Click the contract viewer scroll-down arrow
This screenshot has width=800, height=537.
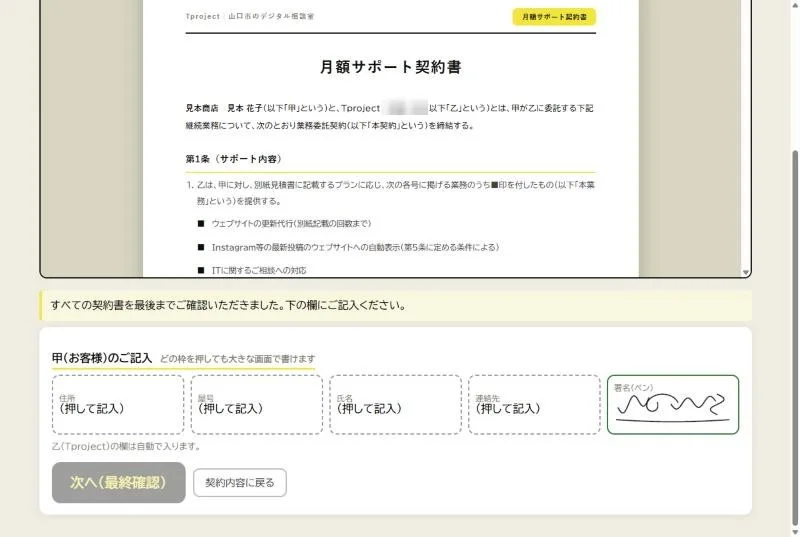[745, 273]
